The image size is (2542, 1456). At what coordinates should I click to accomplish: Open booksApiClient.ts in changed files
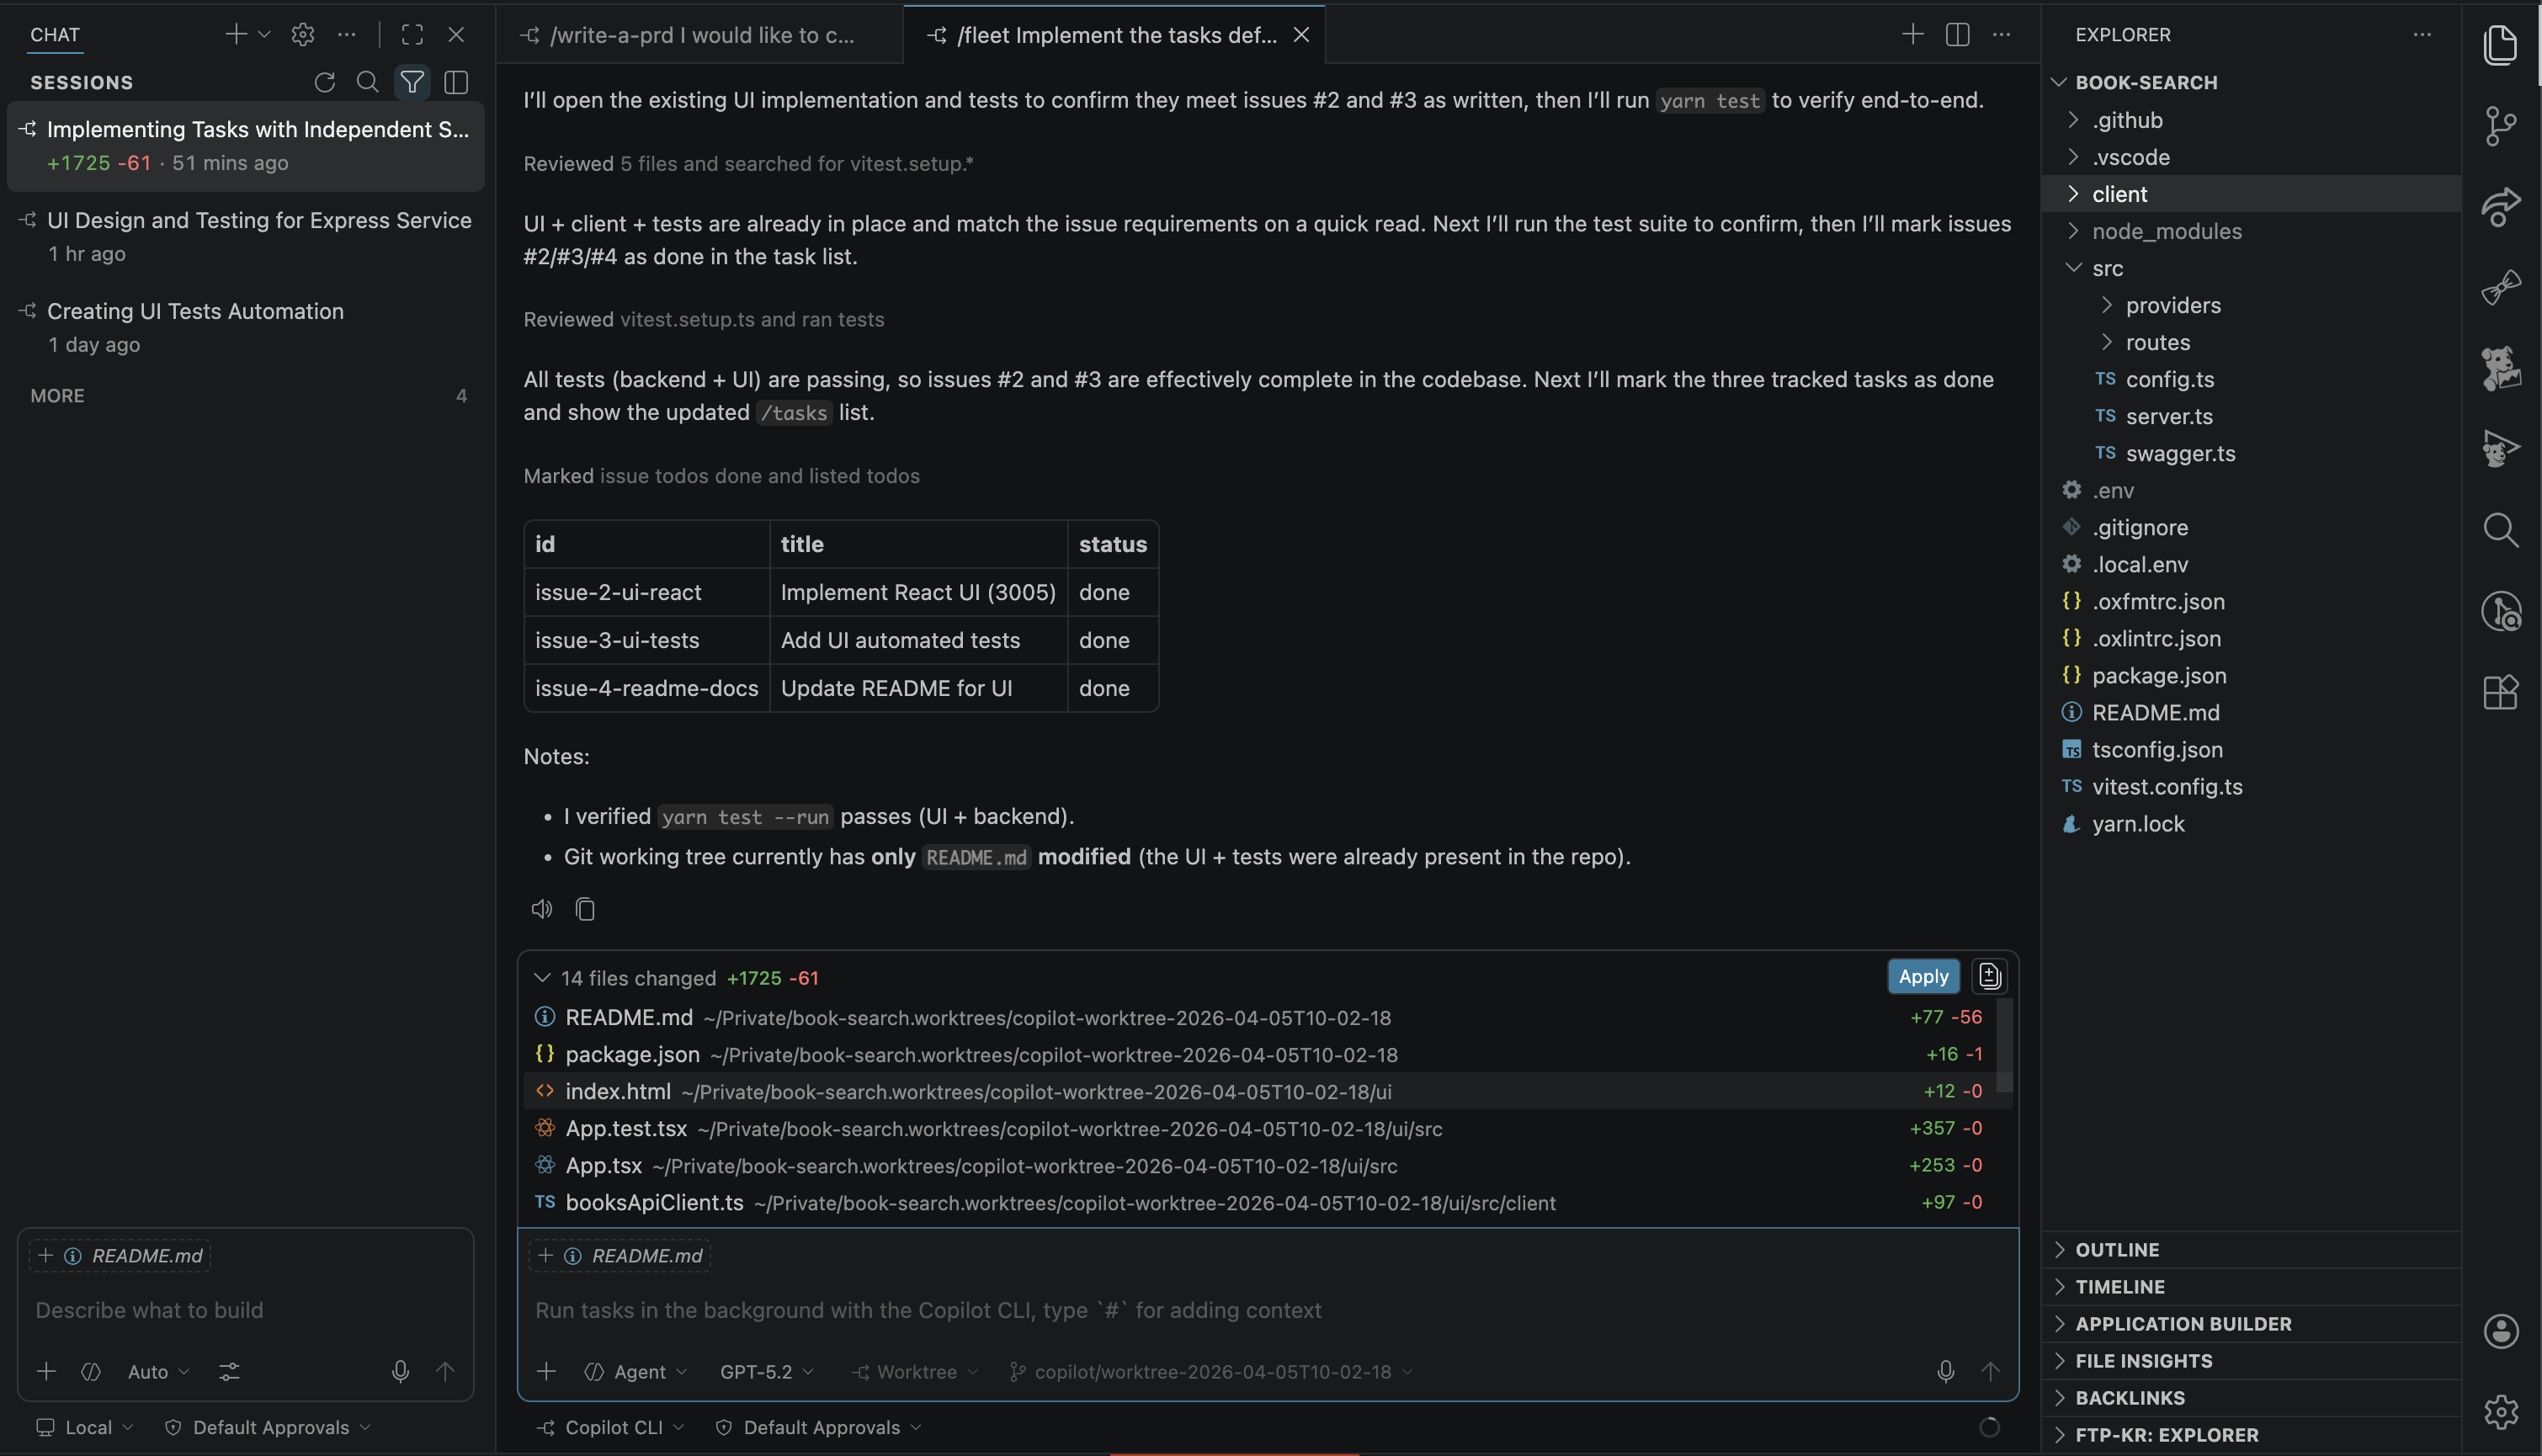1258,1202
